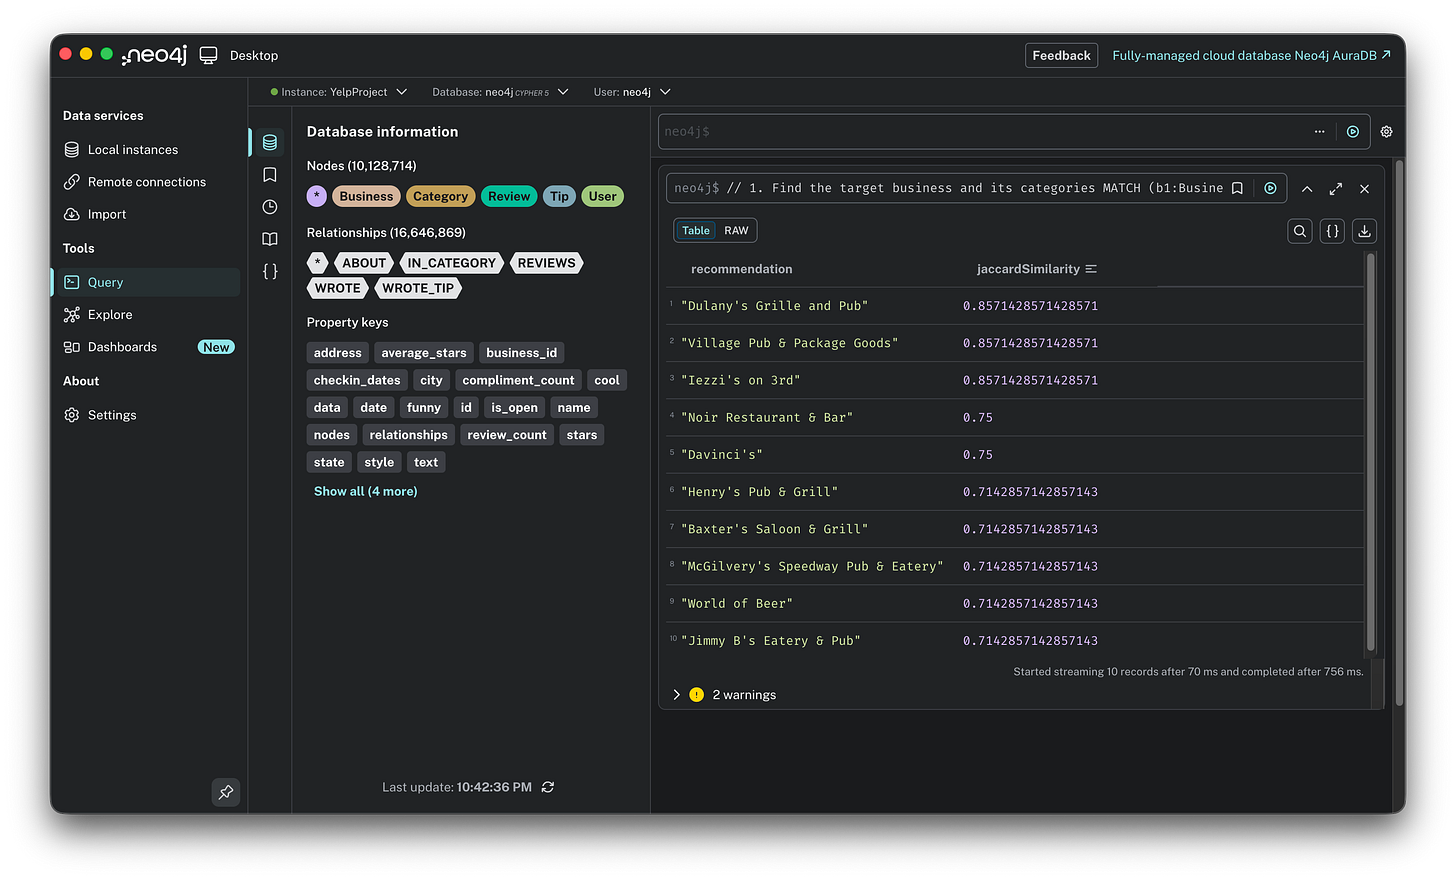Click the WROTE_TIP relationship type
Image resolution: width=1456 pixels, height=880 pixels.
click(418, 288)
